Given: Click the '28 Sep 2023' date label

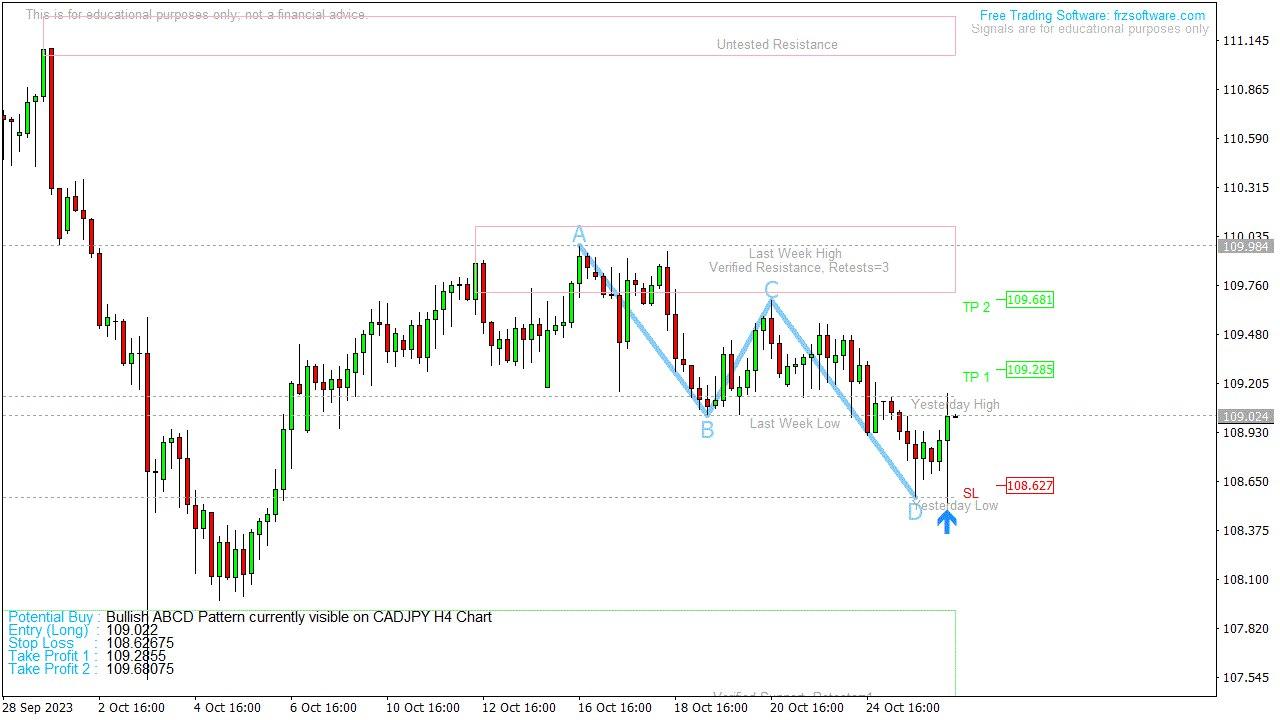Looking at the screenshot, I should point(36,707).
